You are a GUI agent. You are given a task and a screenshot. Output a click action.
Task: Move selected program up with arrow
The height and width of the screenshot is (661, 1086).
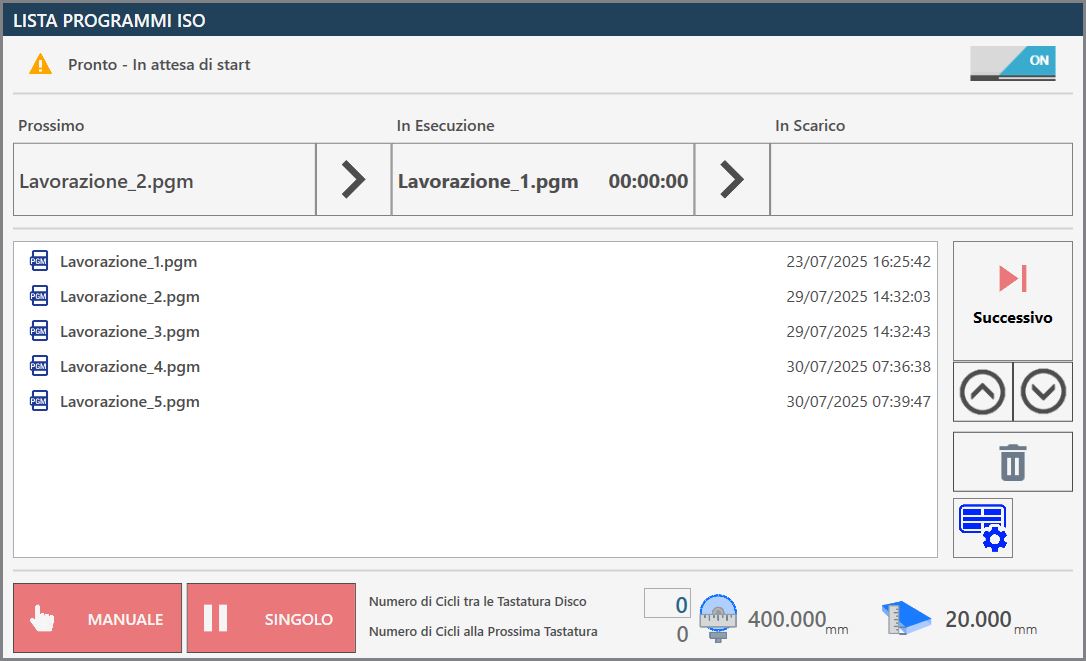tap(982, 391)
